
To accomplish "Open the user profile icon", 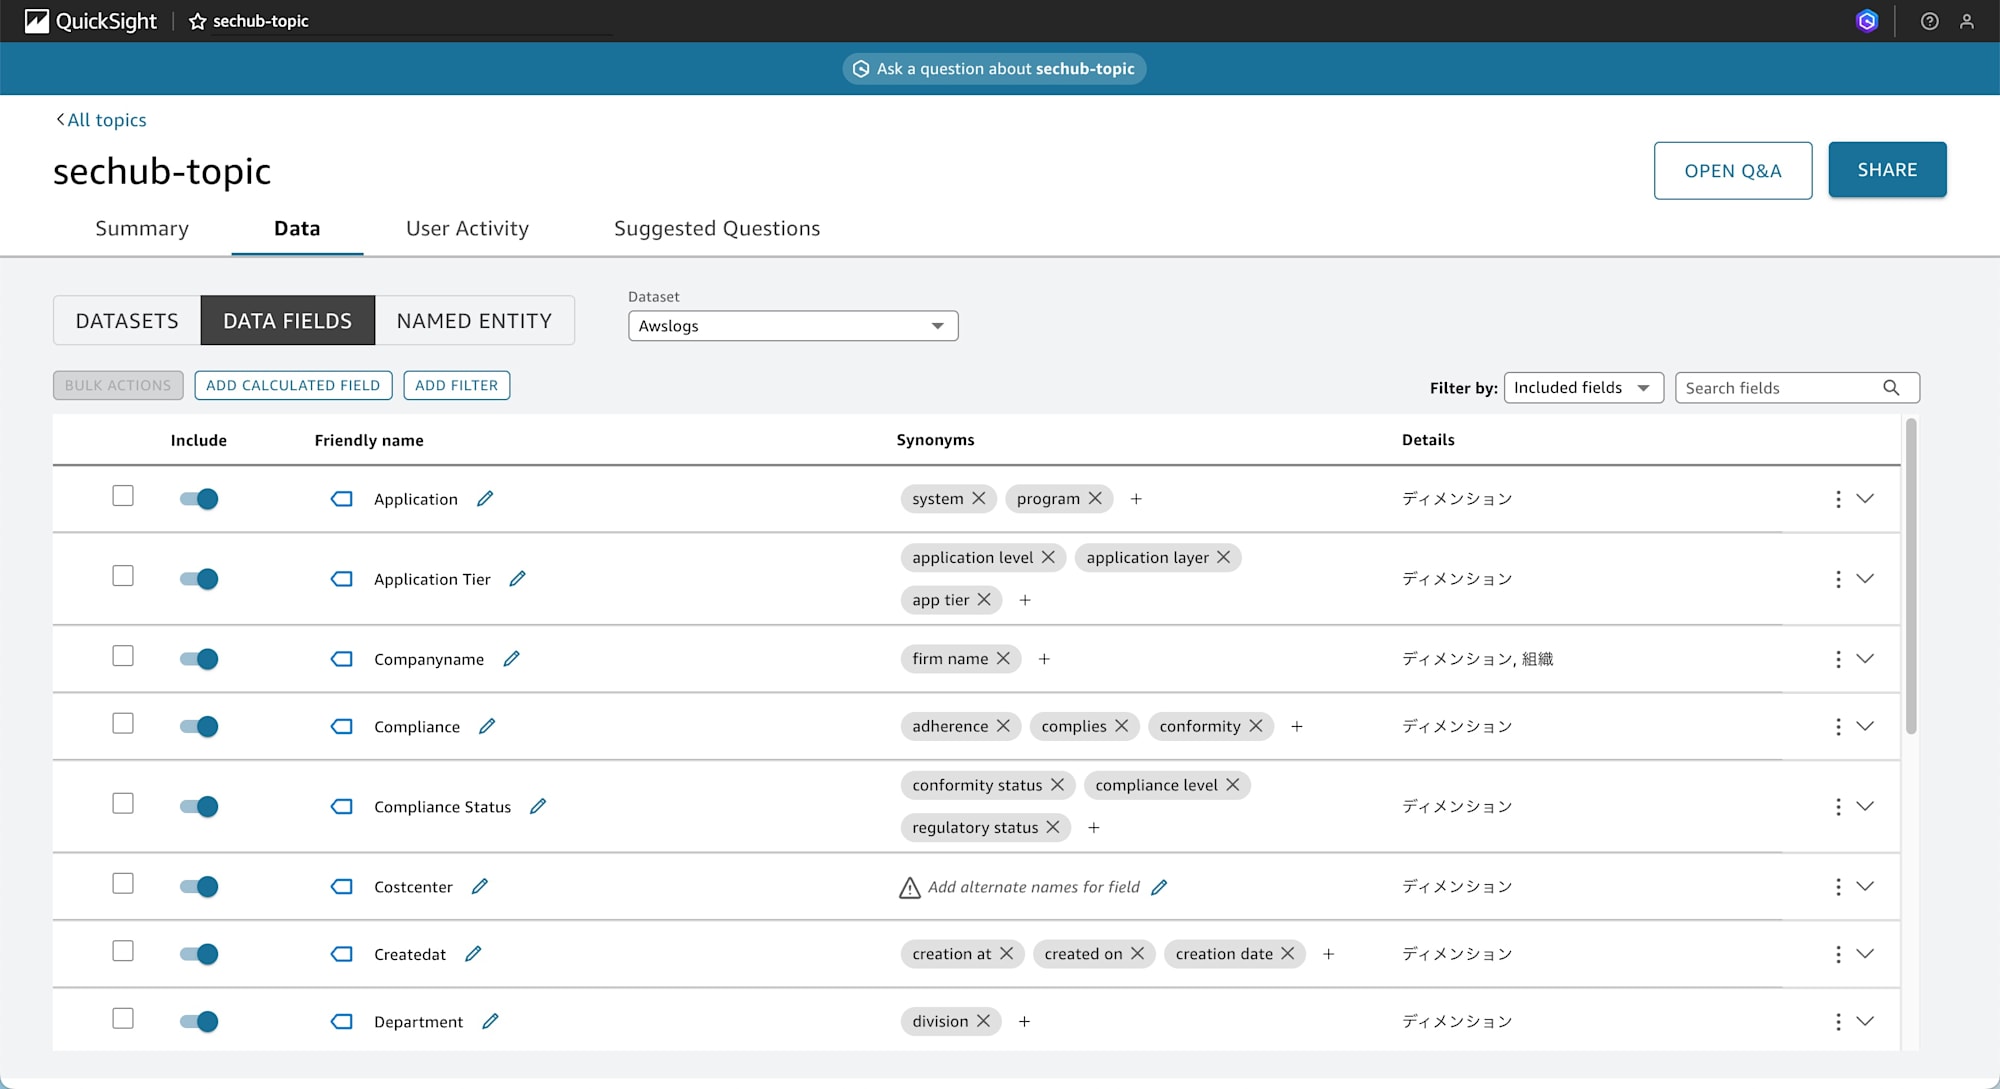I will [1967, 21].
